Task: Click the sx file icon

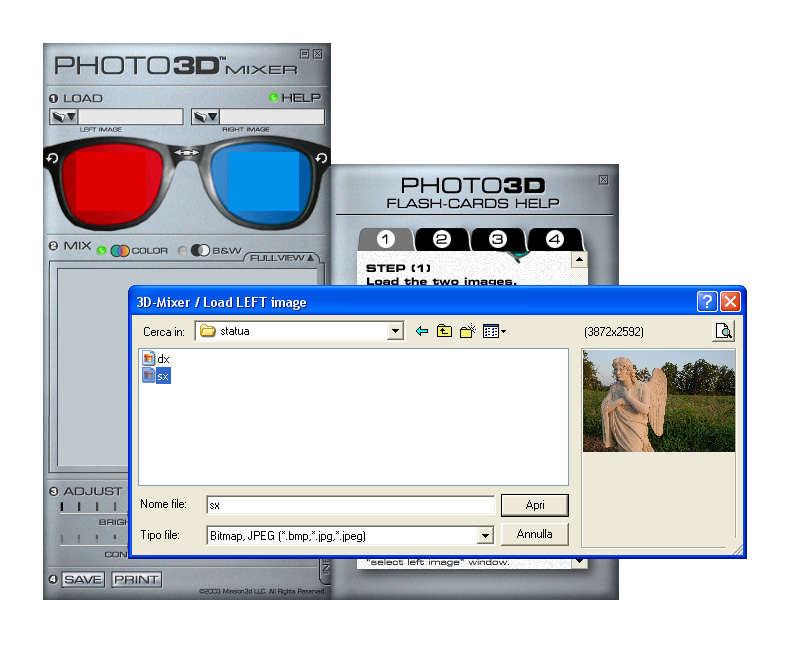Action: pyautogui.click(x=149, y=375)
